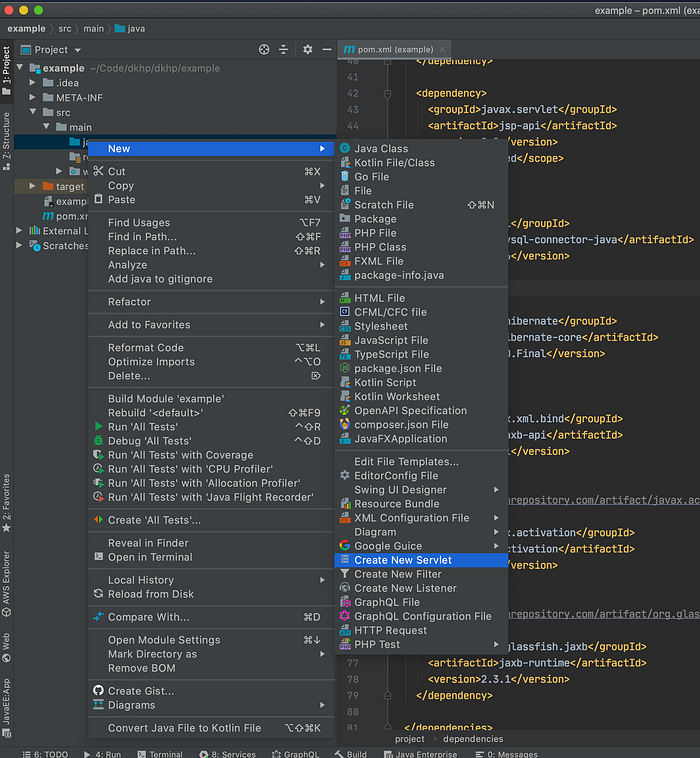Click the locate/select opened file target icon
700x758 pixels.
[x=264, y=49]
